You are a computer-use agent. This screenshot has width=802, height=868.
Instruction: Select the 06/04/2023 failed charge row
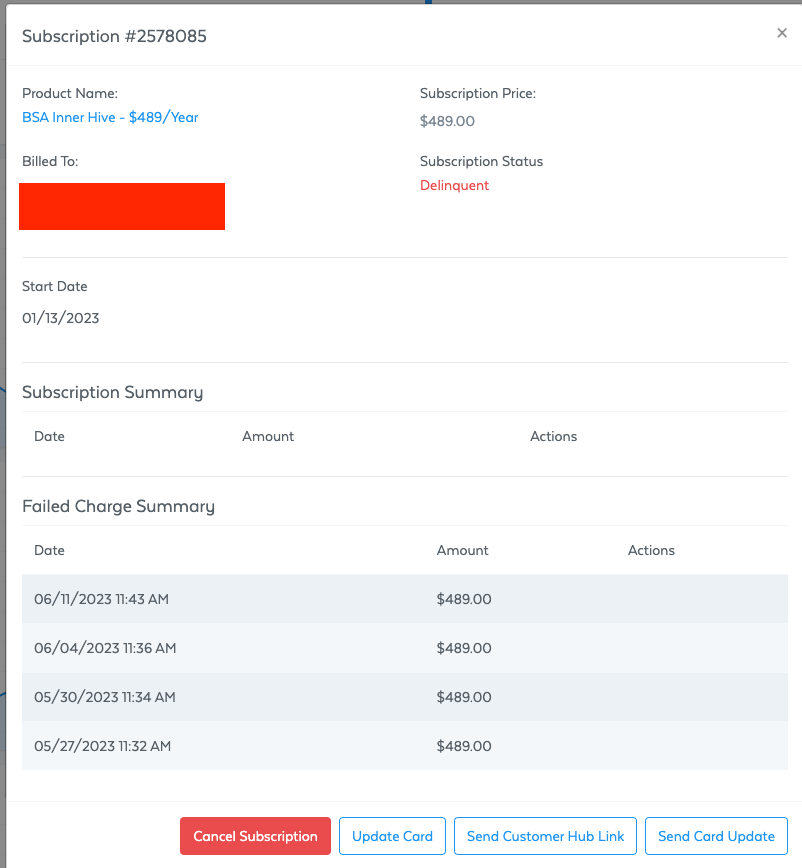[x=400, y=648]
